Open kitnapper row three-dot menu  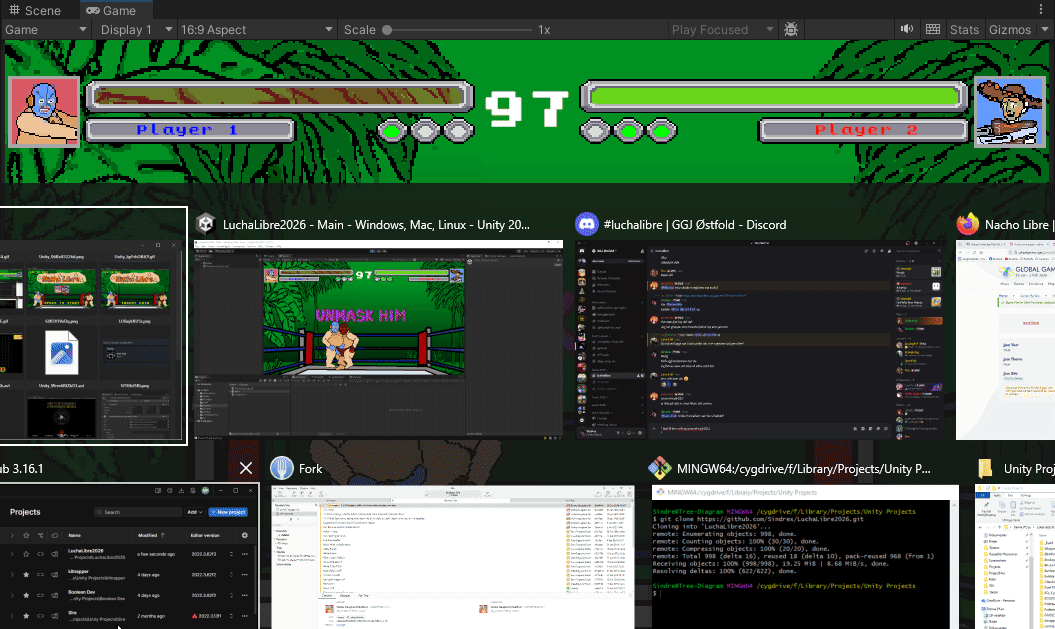(x=245, y=575)
